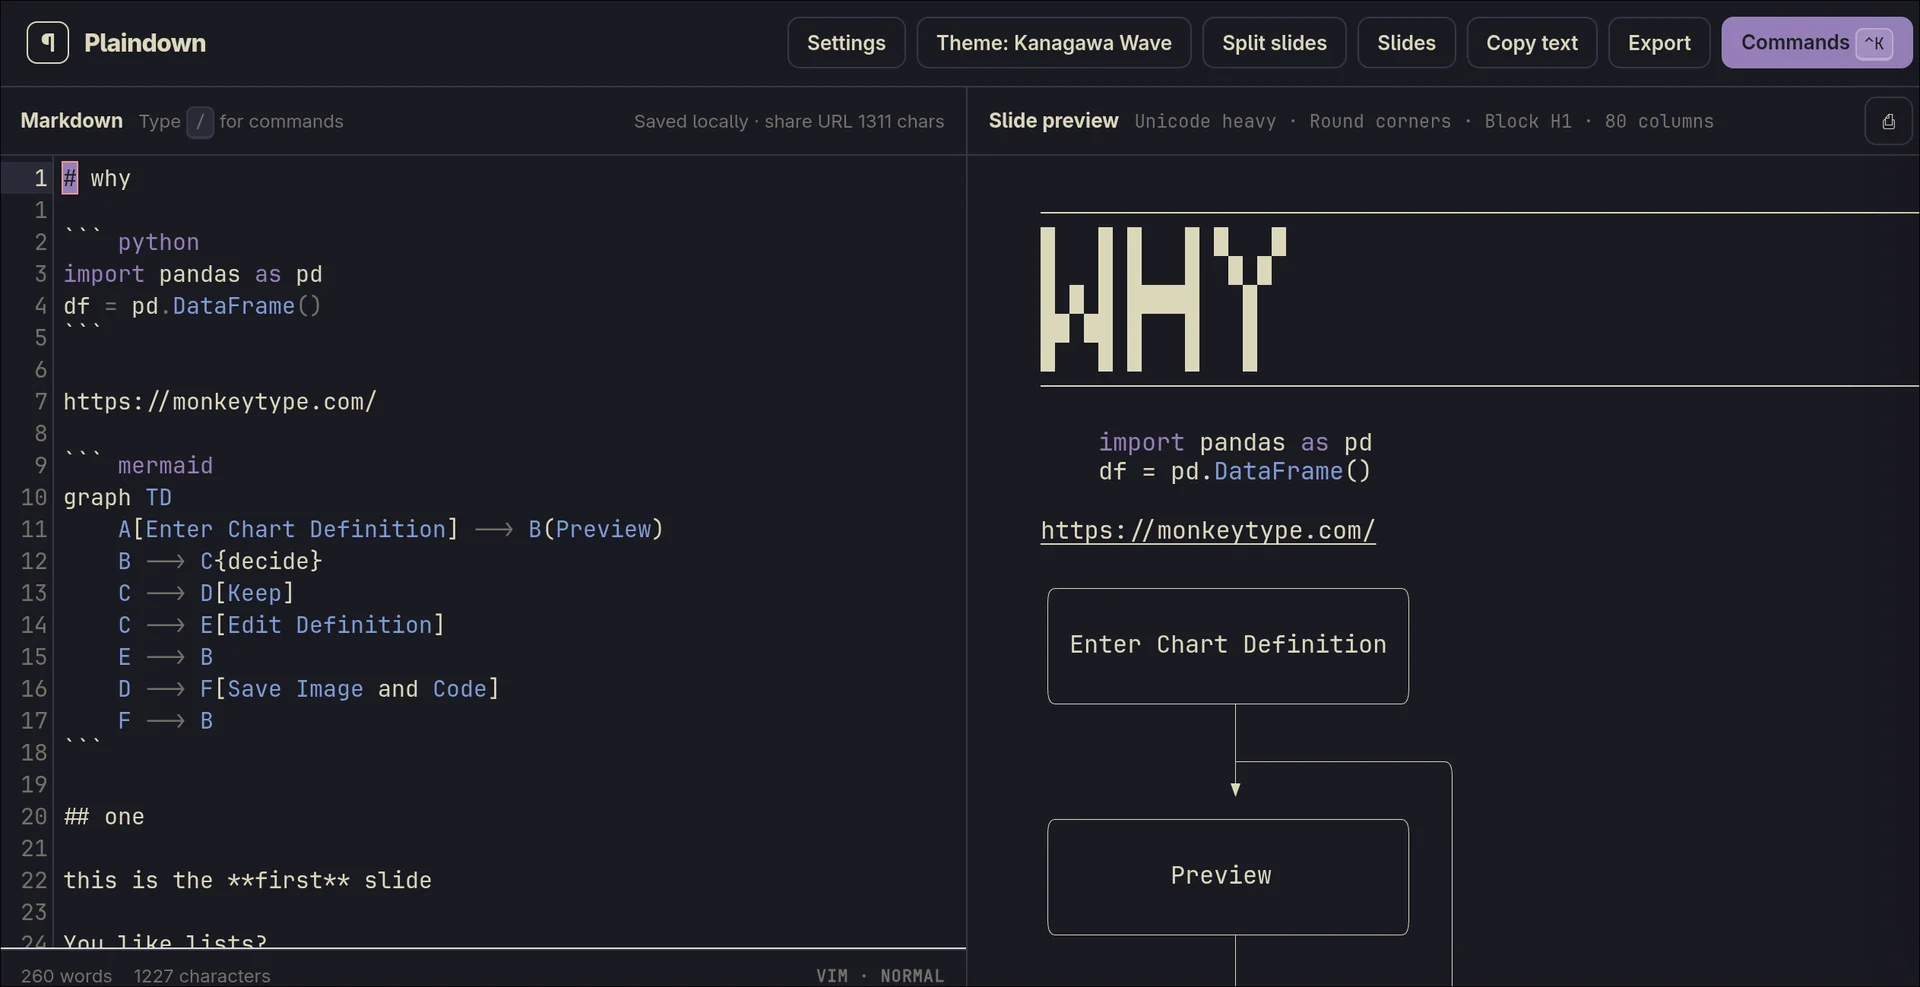This screenshot has height=987, width=1920.
Task: Click the 'F --> B' editor line
Action: tap(165, 722)
